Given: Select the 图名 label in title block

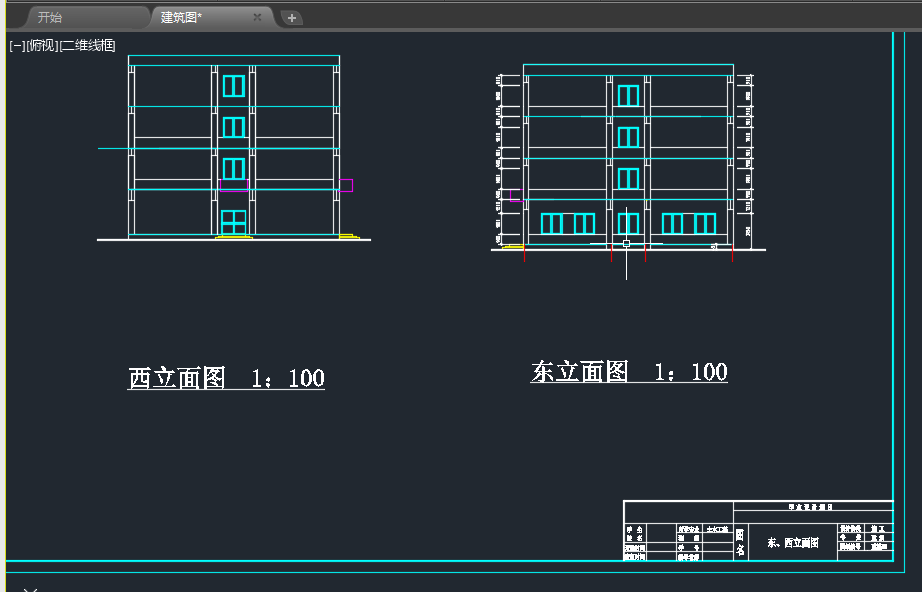Looking at the screenshot, I should point(740,541).
